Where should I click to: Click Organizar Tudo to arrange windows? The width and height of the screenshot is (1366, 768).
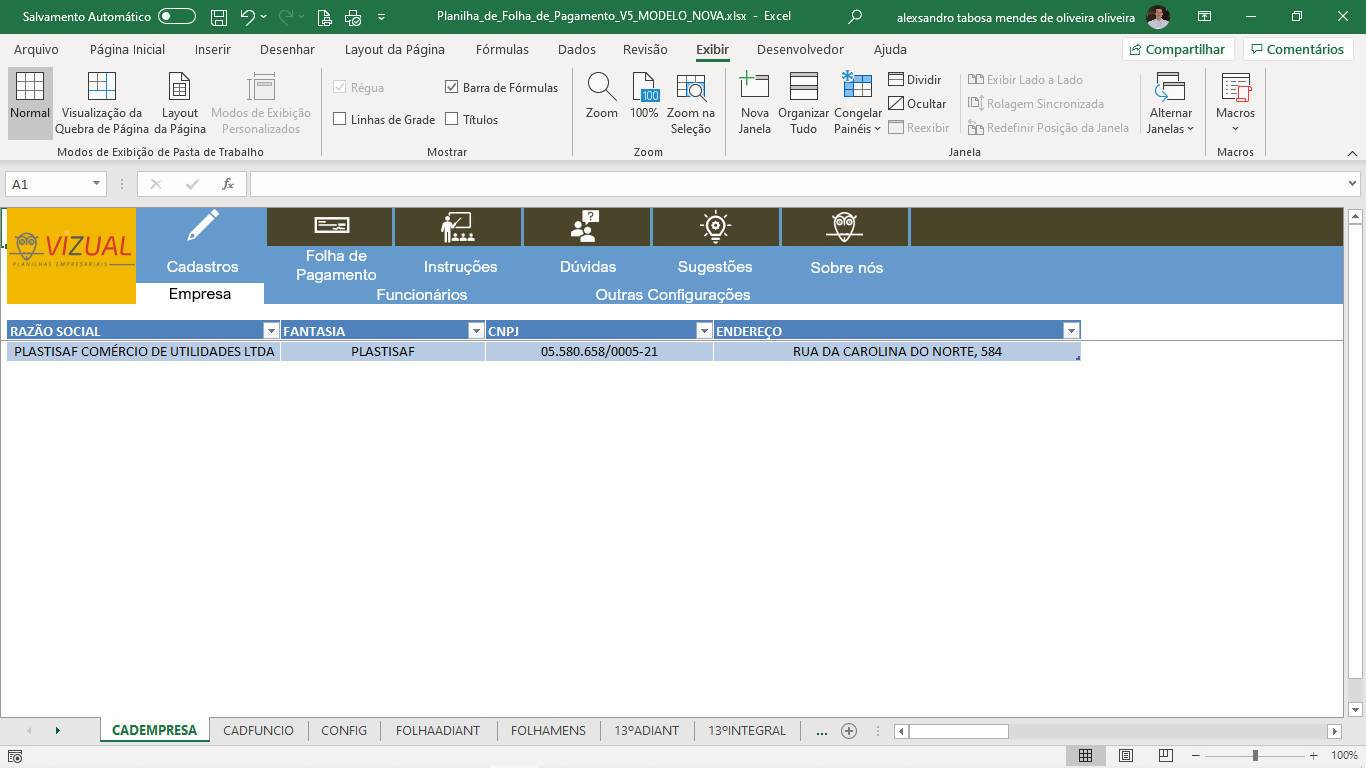coord(803,102)
